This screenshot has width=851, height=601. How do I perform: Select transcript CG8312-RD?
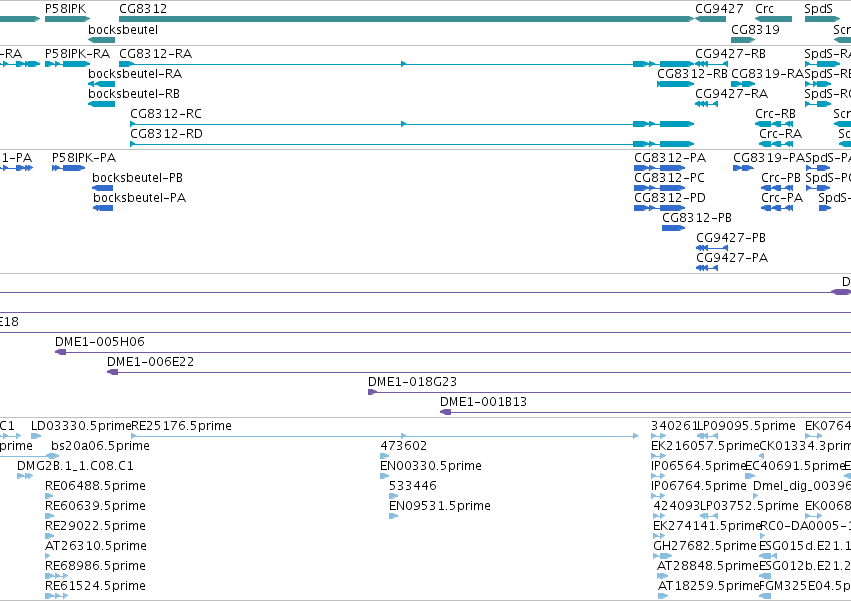pos(412,144)
